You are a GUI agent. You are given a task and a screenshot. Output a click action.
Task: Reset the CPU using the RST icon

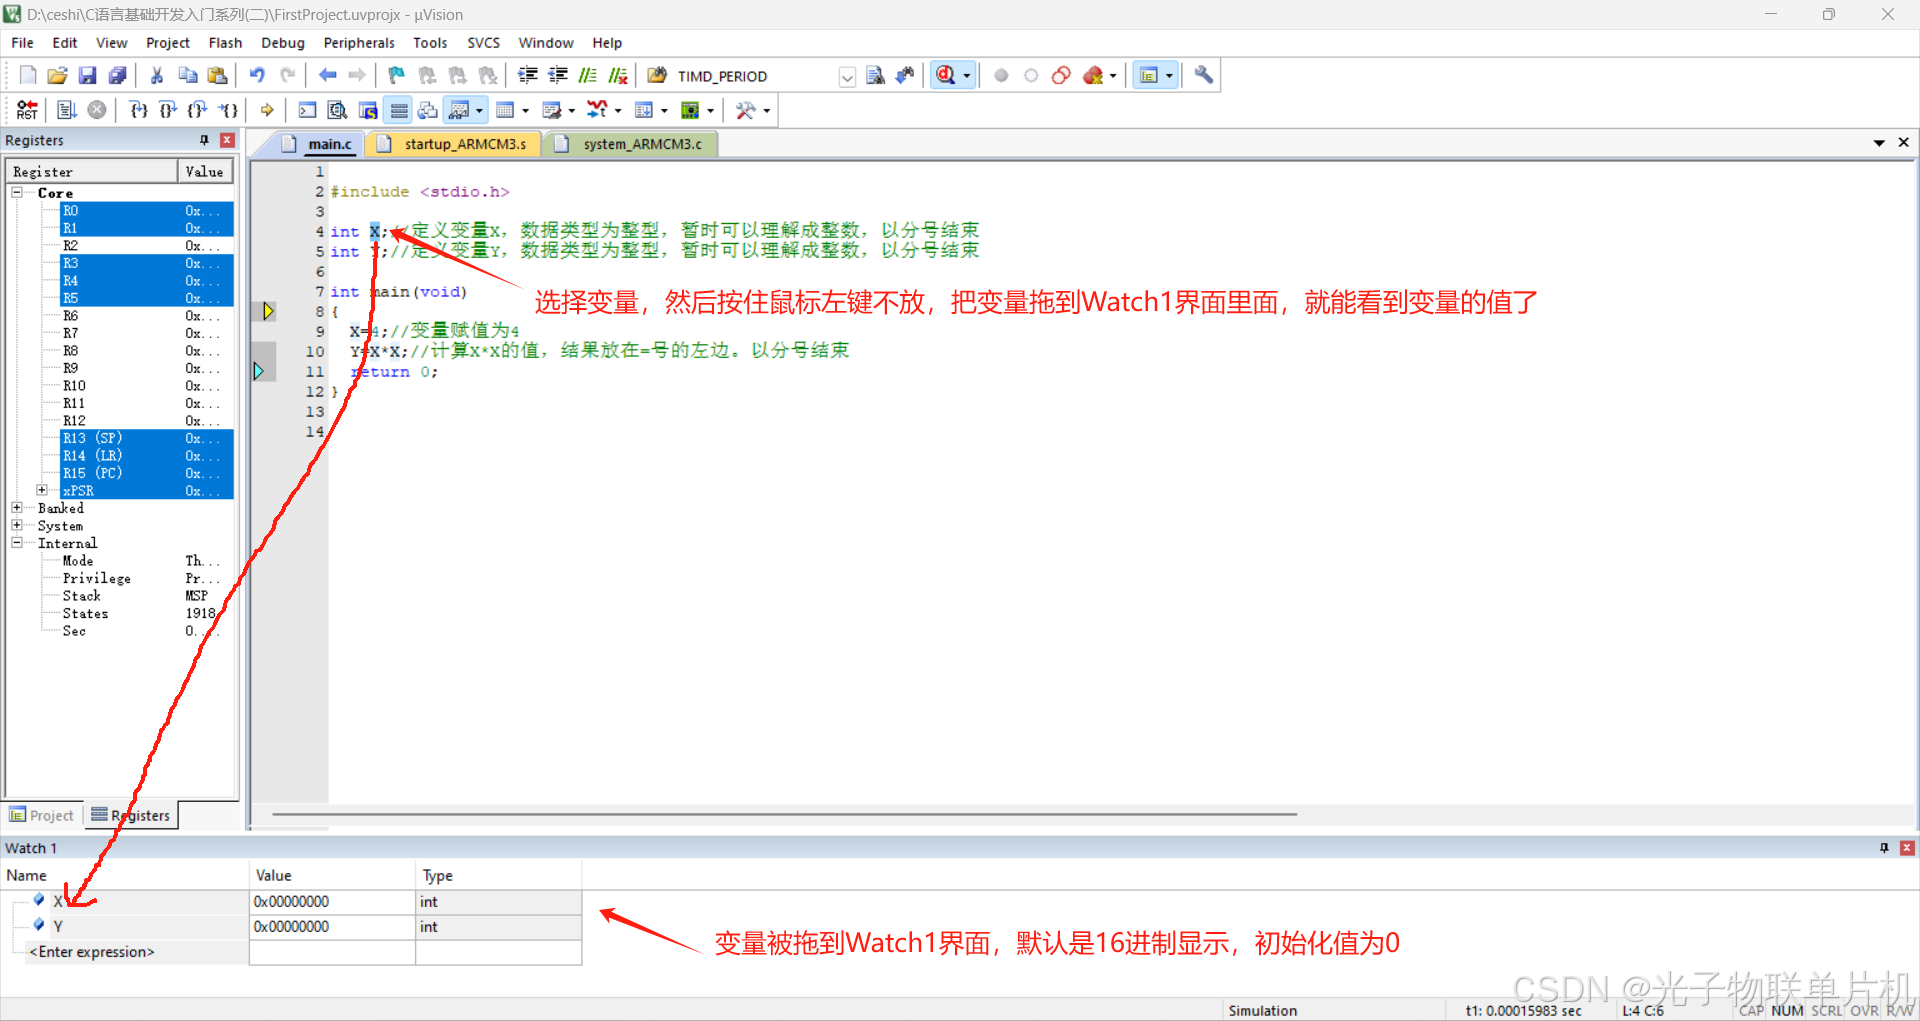coord(28,111)
